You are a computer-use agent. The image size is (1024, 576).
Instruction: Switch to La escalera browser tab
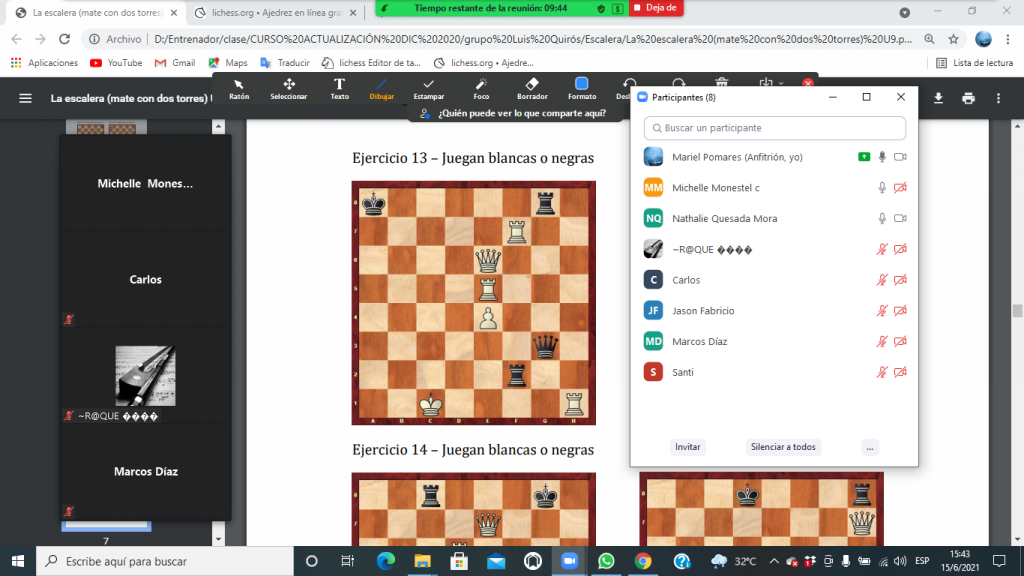pyautogui.click(x=97, y=12)
